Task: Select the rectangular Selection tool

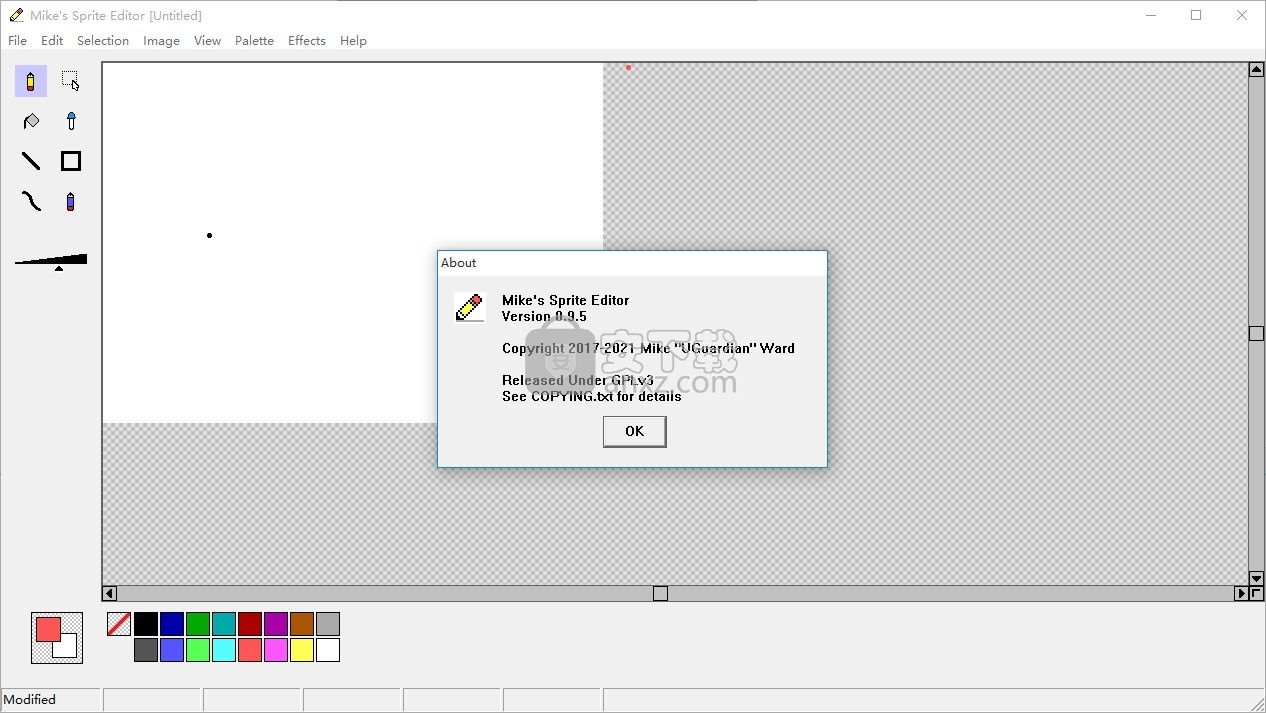Action: point(70,81)
